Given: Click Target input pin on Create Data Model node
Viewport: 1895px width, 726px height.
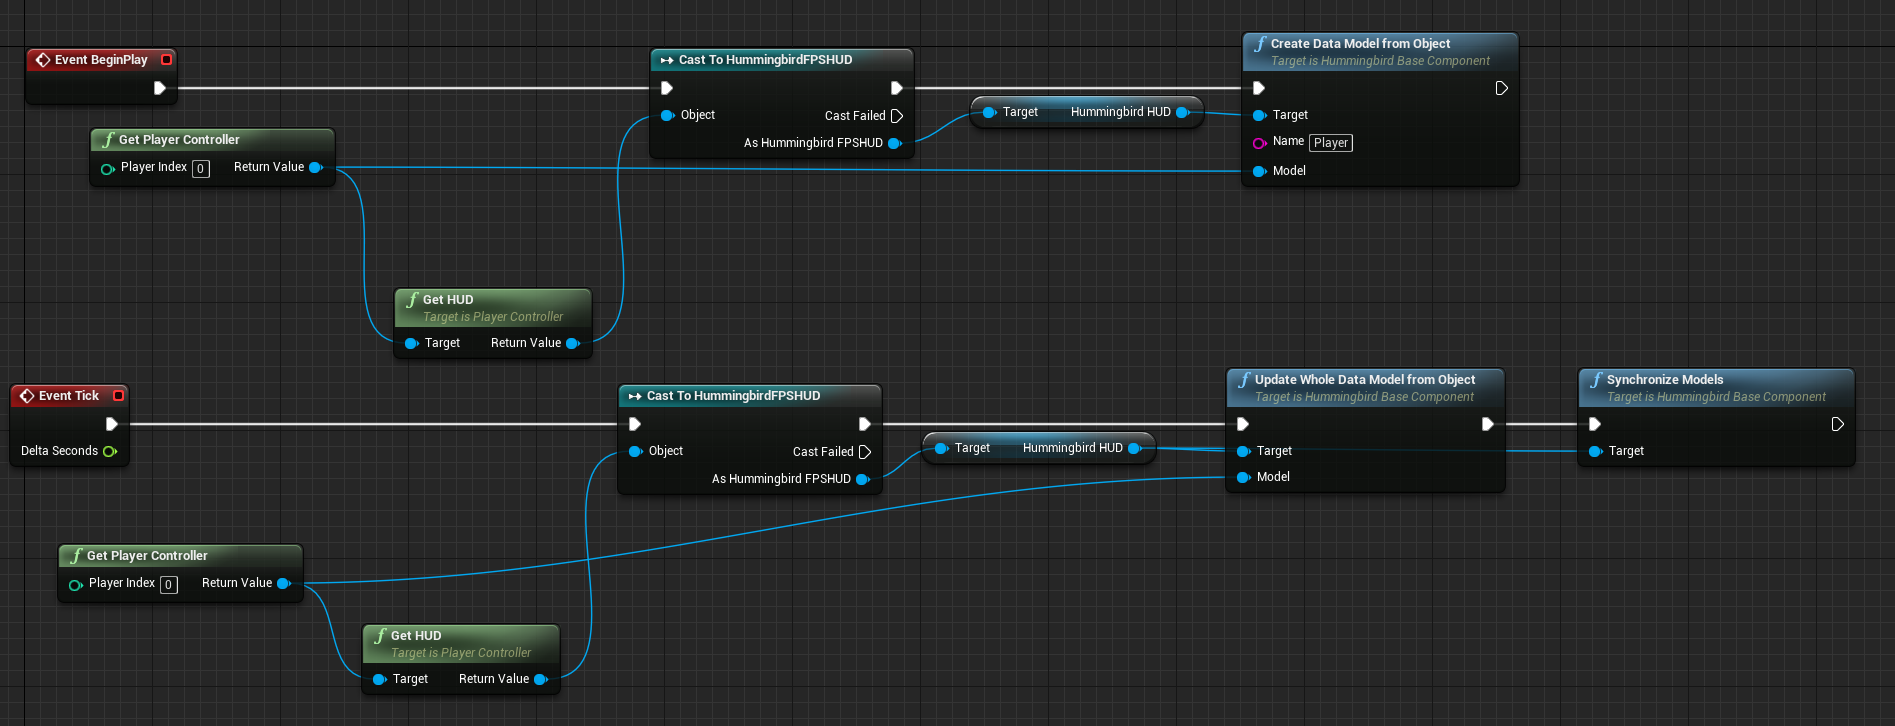Looking at the screenshot, I should coord(1259,115).
